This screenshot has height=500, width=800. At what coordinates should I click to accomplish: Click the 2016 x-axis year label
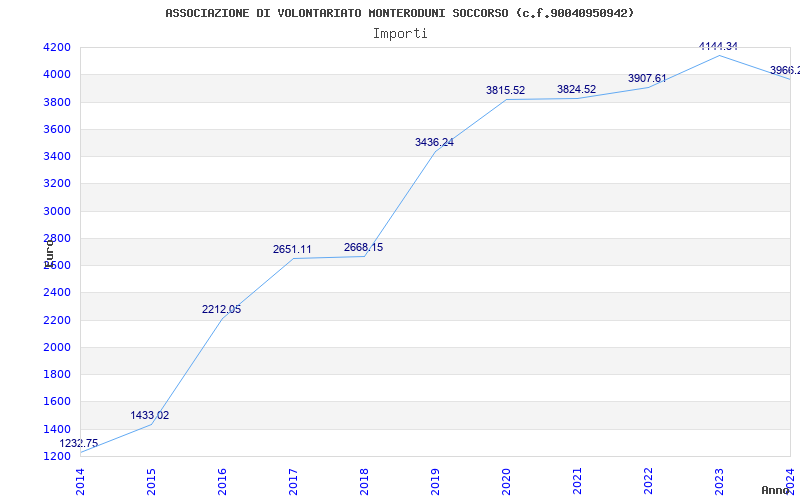click(x=222, y=482)
